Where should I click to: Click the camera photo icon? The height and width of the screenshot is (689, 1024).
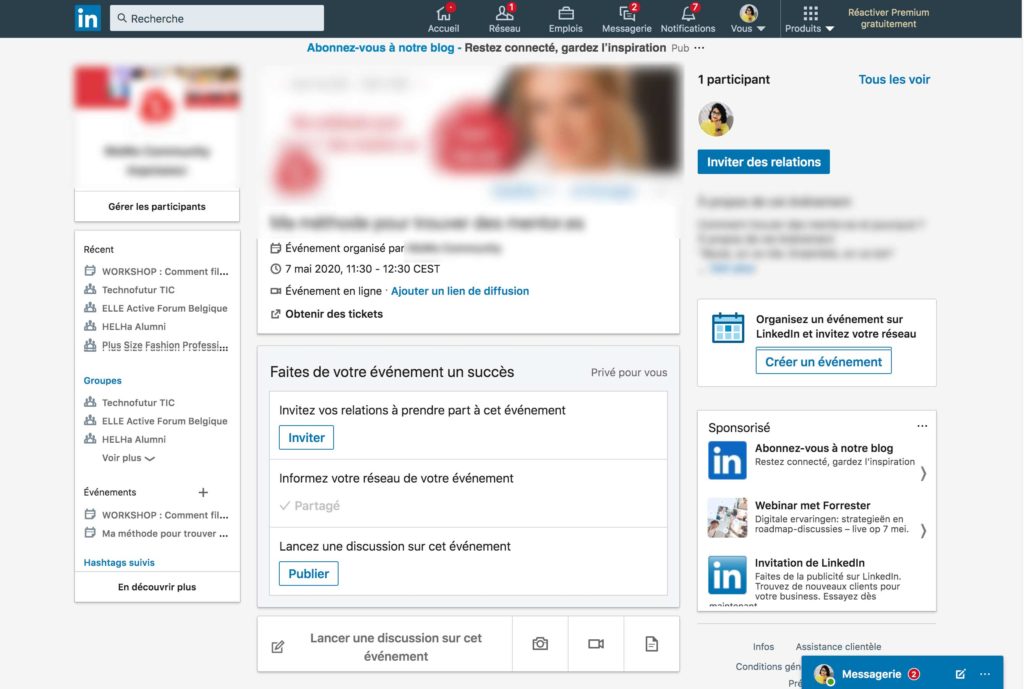540,644
